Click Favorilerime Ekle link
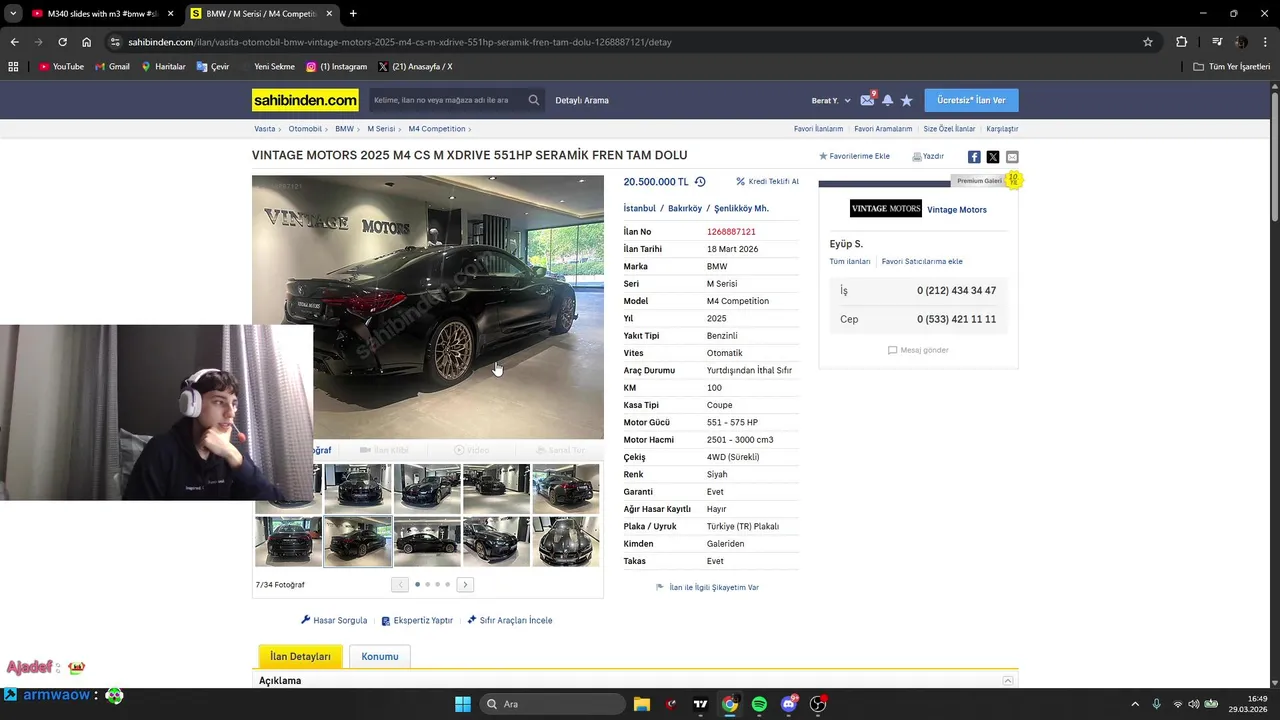The image size is (1280, 720). 854,156
